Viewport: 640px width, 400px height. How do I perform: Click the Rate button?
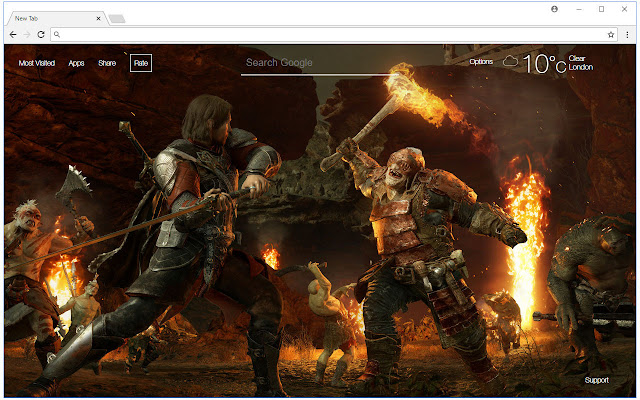click(141, 63)
